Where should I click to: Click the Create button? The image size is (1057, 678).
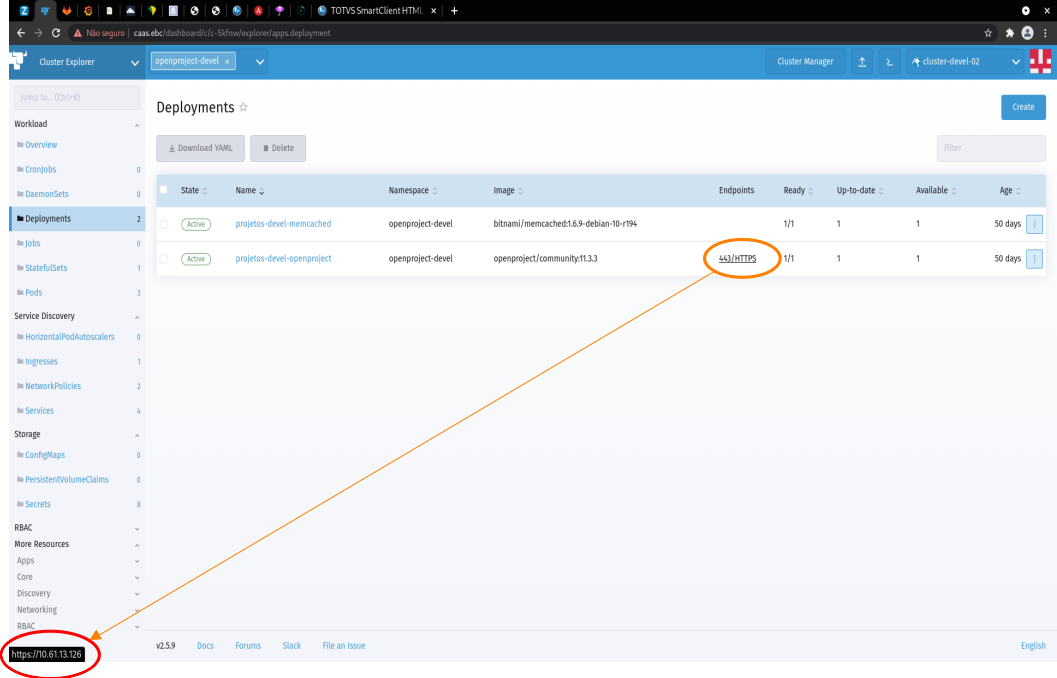(x=1023, y=107)
